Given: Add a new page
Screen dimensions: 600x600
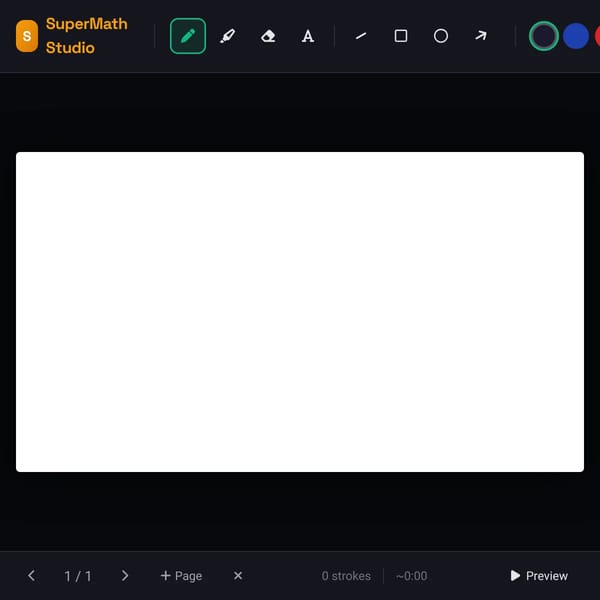Looking at the screenshot, I should pos(181,576).
